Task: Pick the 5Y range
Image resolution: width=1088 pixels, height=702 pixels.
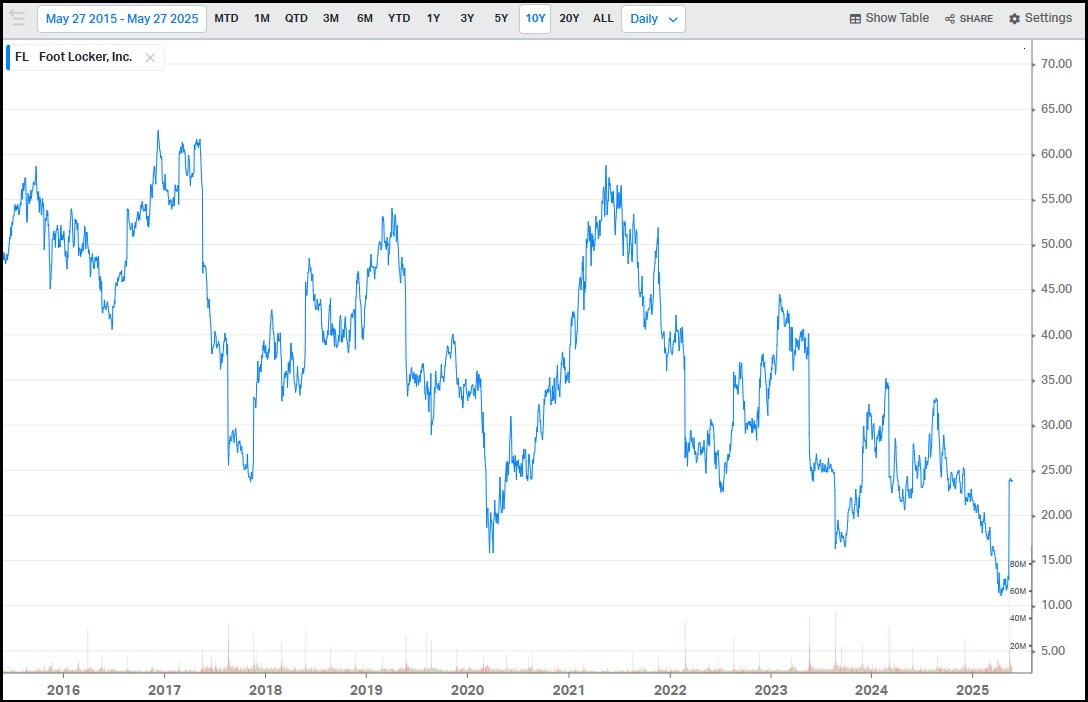Action: tap(502, 18)
